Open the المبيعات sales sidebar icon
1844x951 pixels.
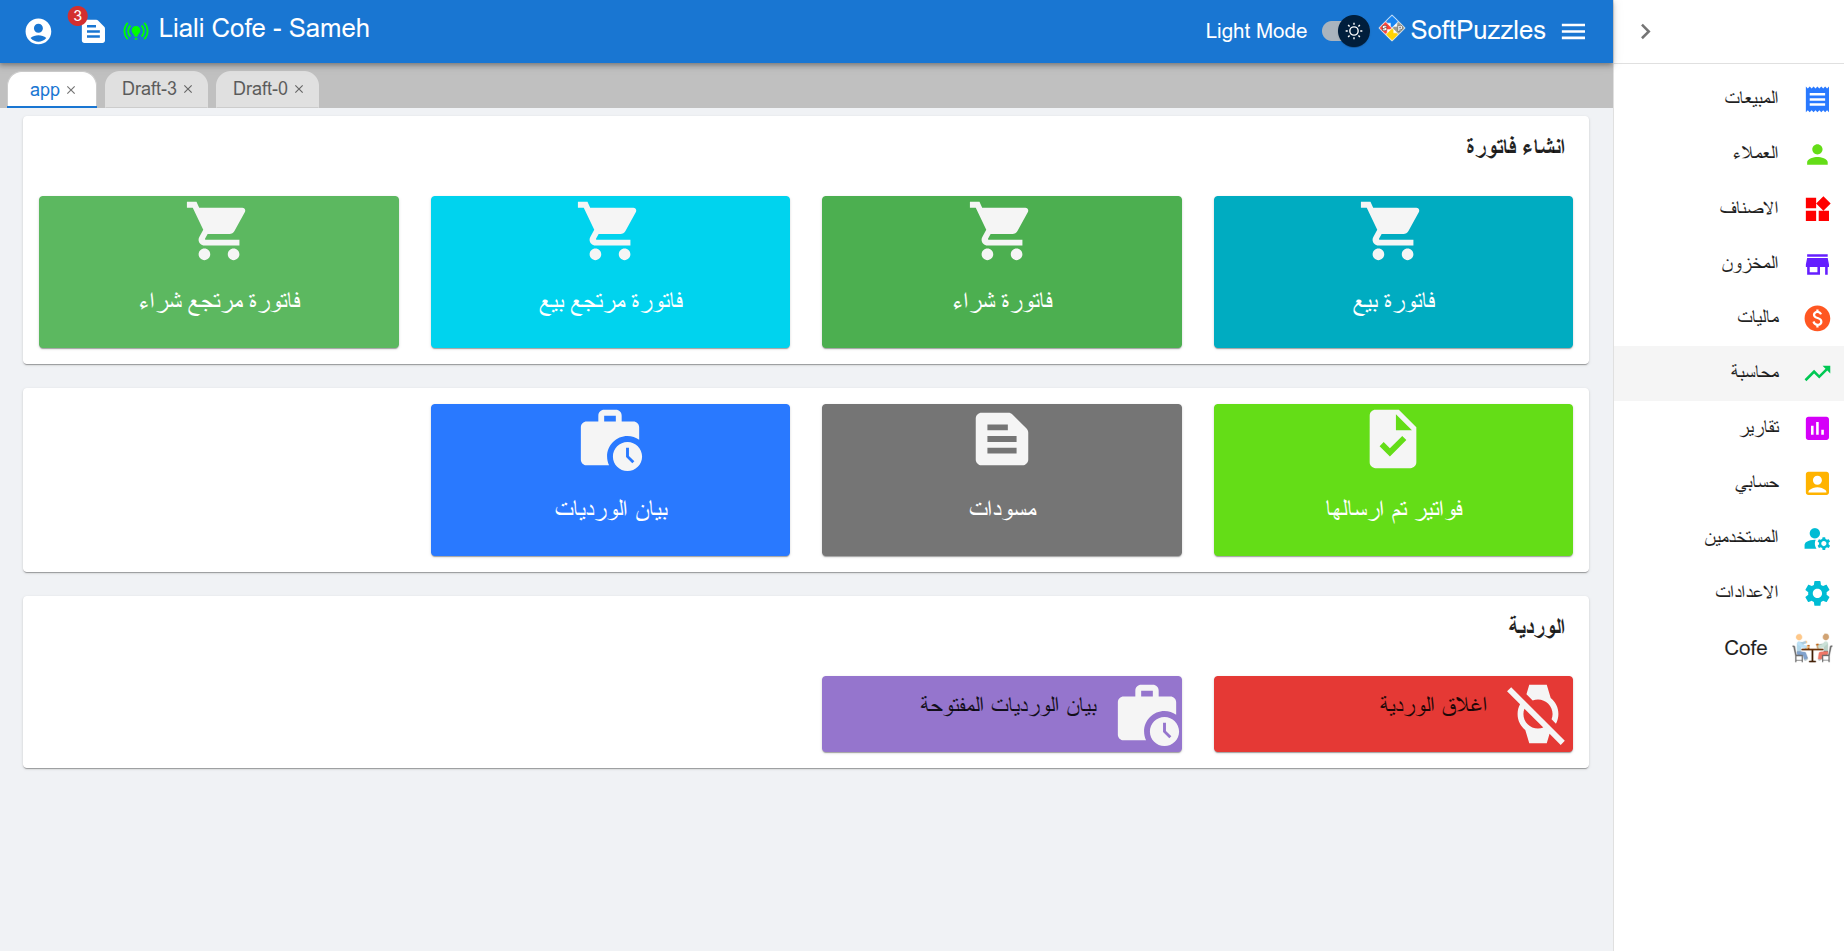pos(1817,99)
